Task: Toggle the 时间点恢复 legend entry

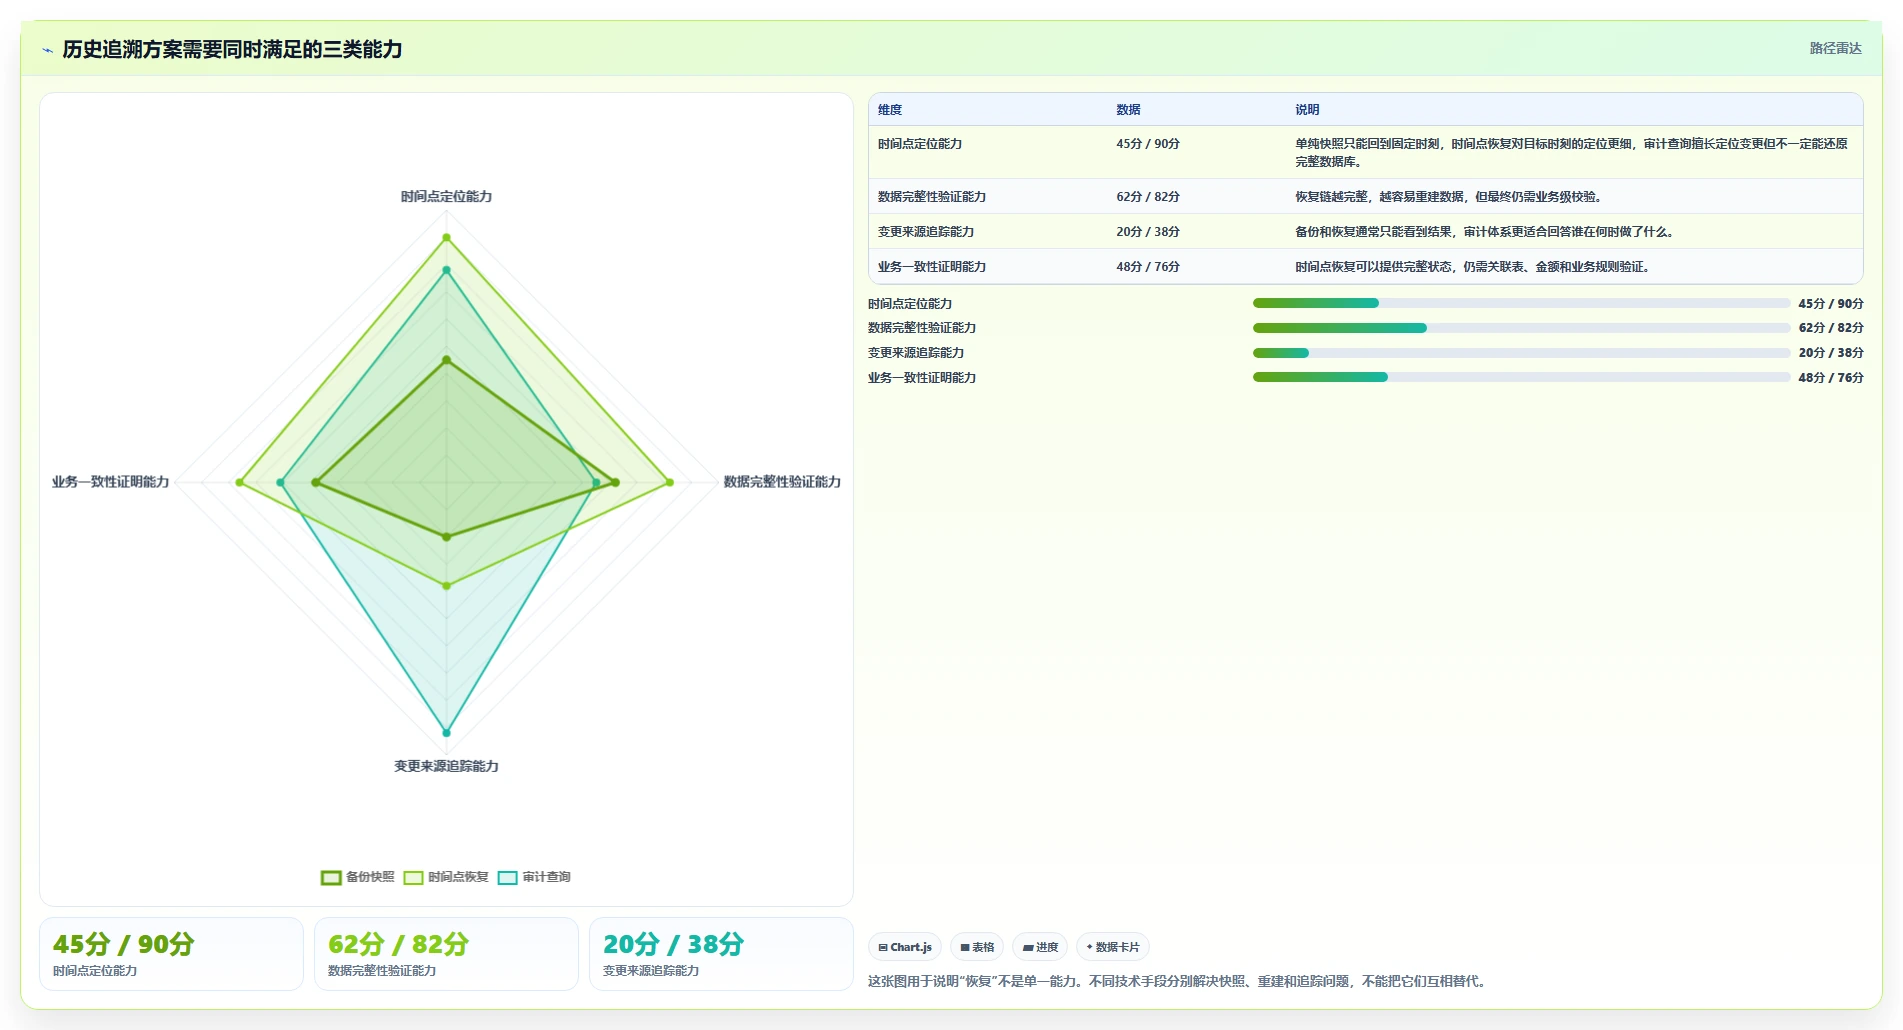Action: pos(446,877)
